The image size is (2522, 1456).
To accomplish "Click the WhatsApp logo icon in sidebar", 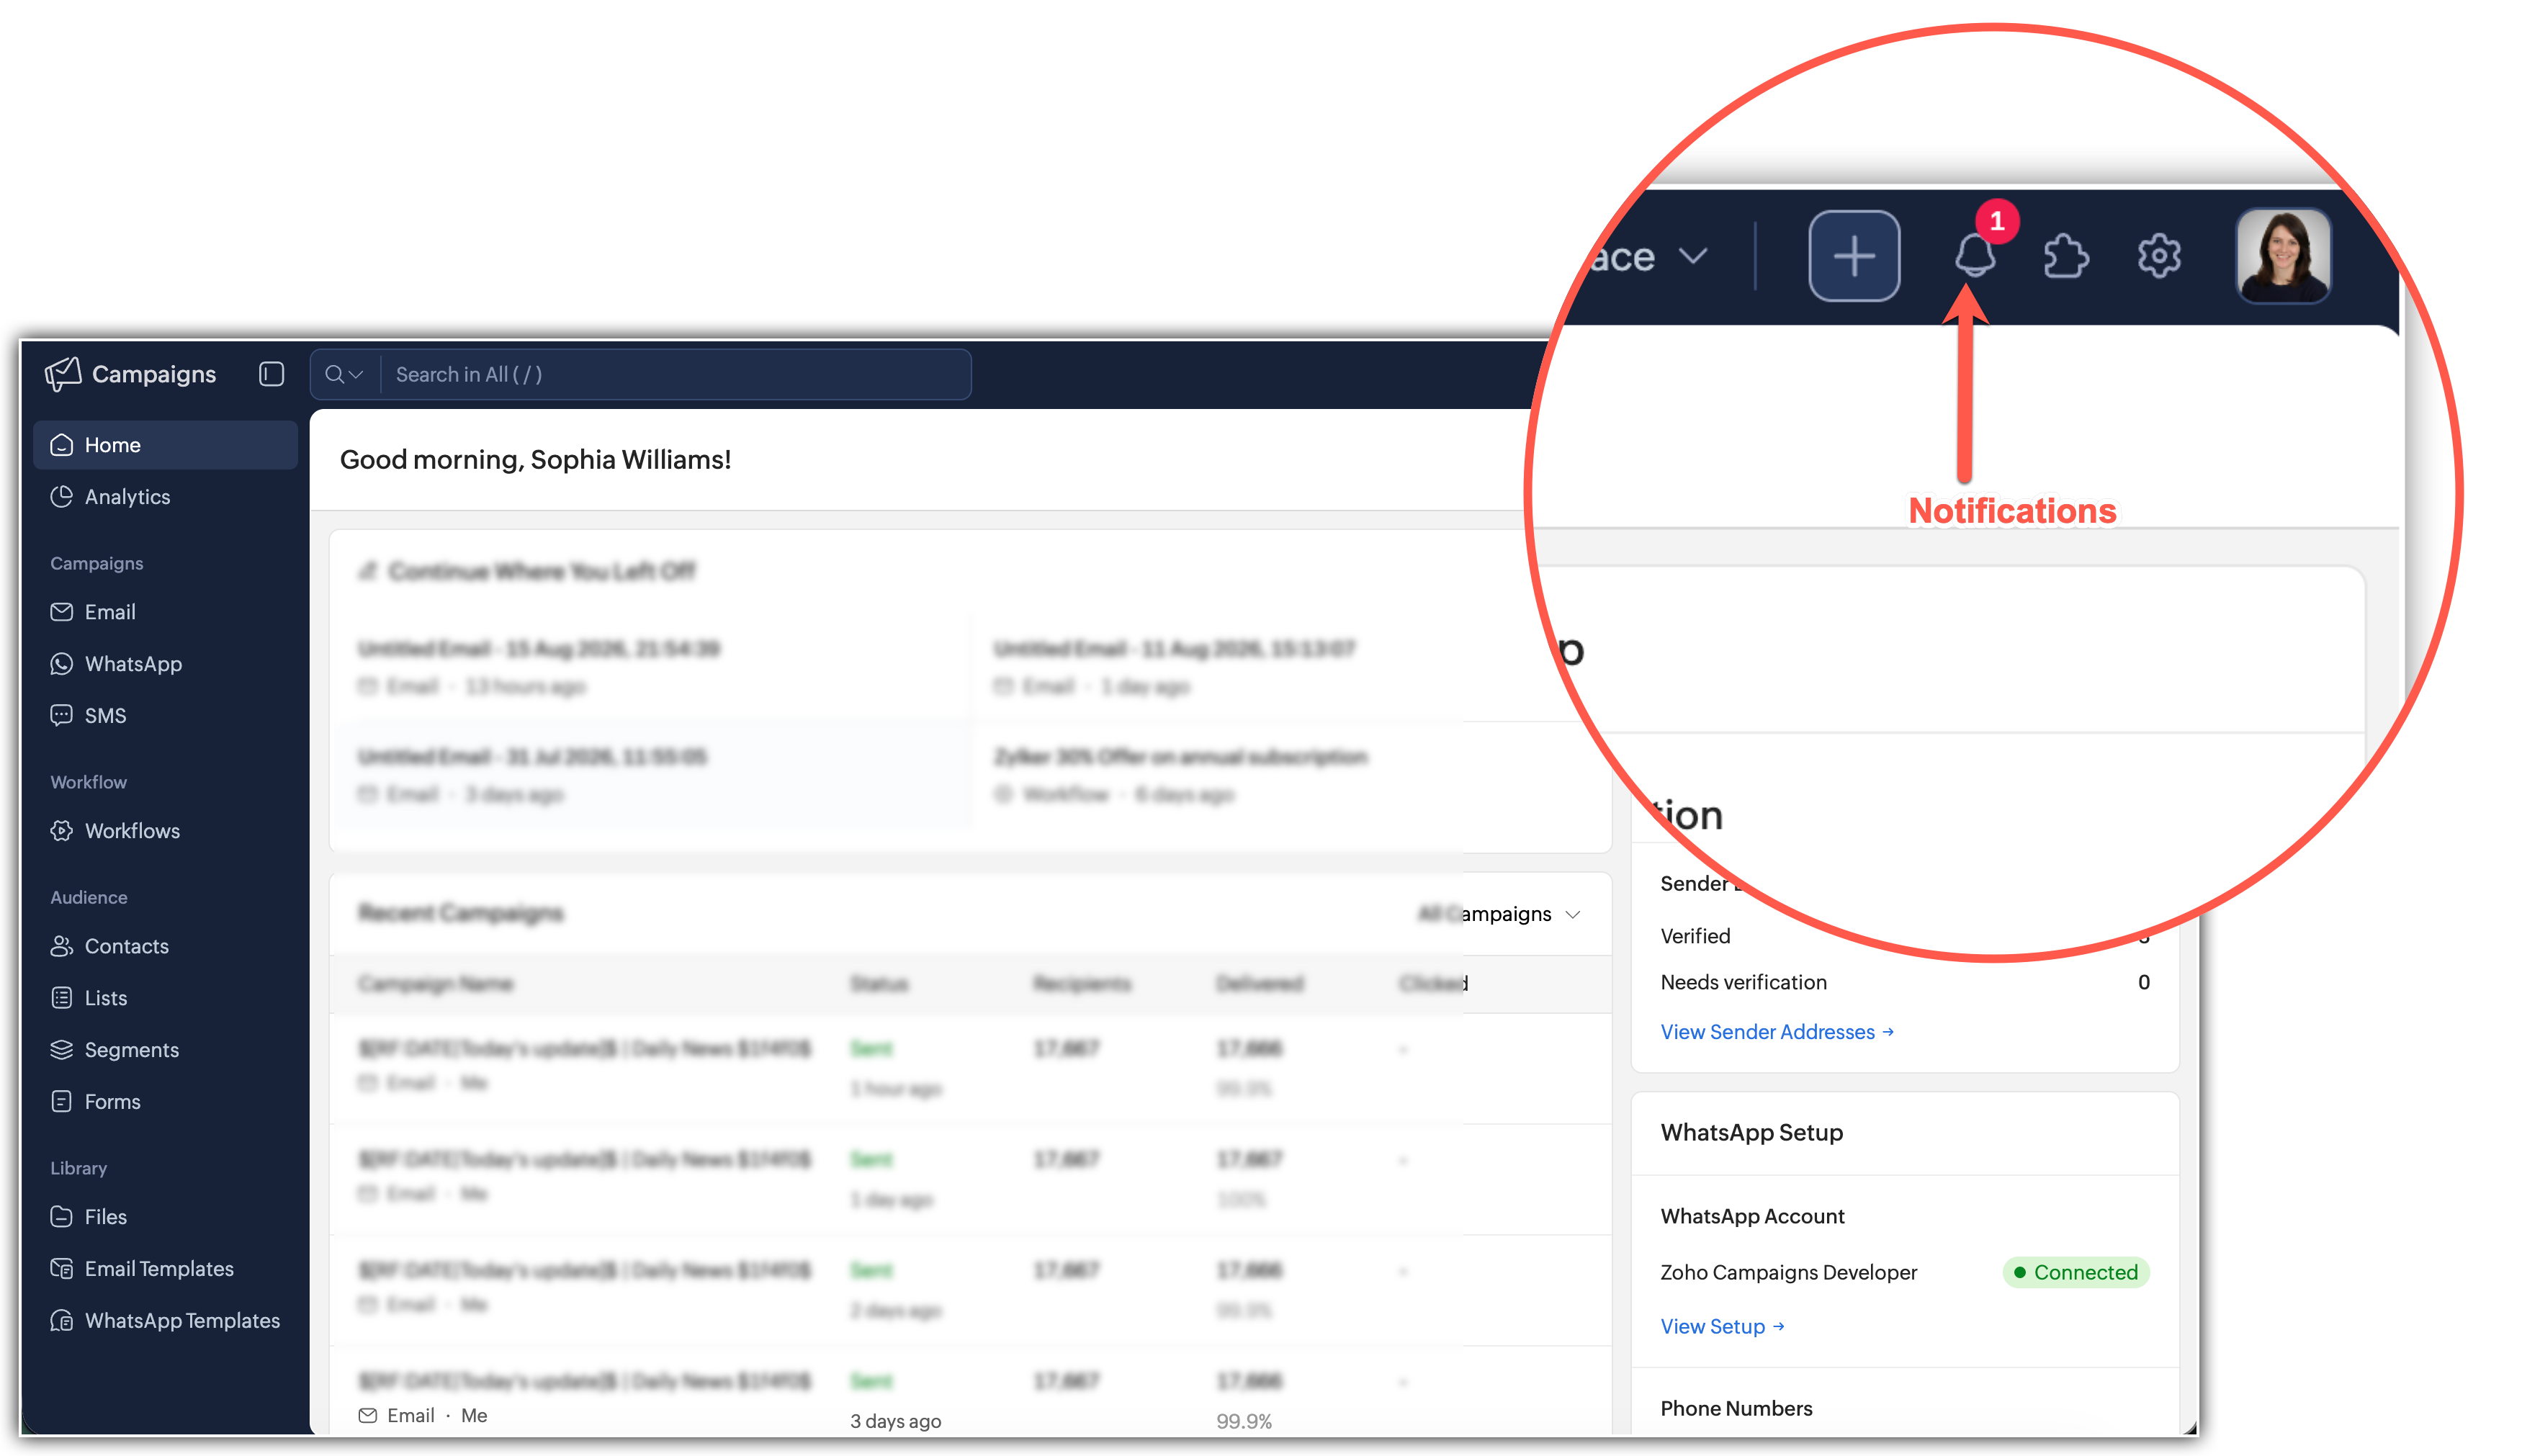I will [x=62, y=664].
